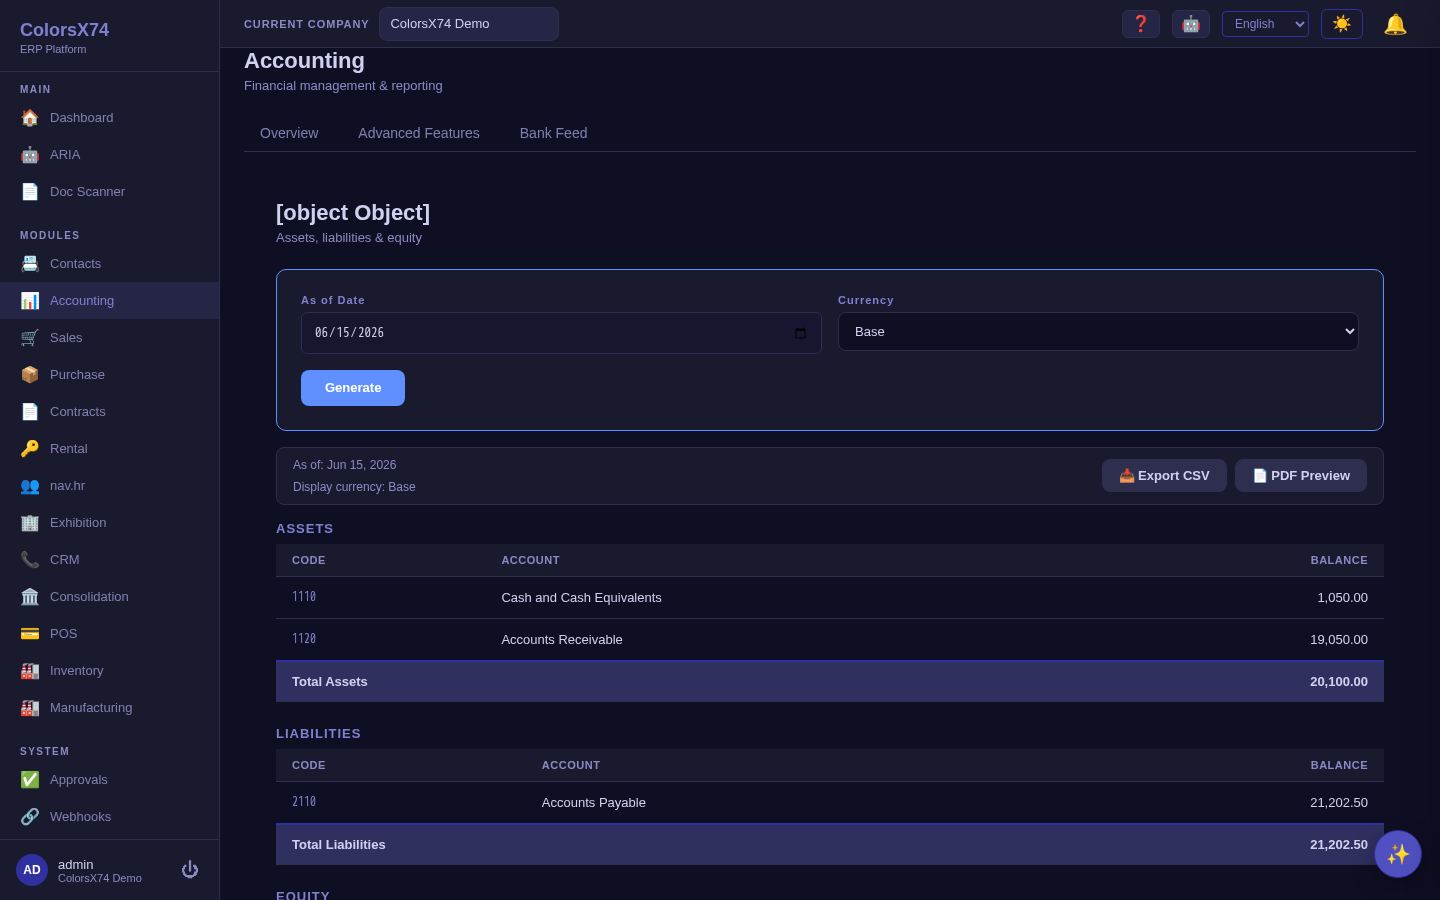Image resolution: width=1440 pixels, height=900 pixels.
Task: Click the 19,050.00 balance value
Action: pos(1339,640)
